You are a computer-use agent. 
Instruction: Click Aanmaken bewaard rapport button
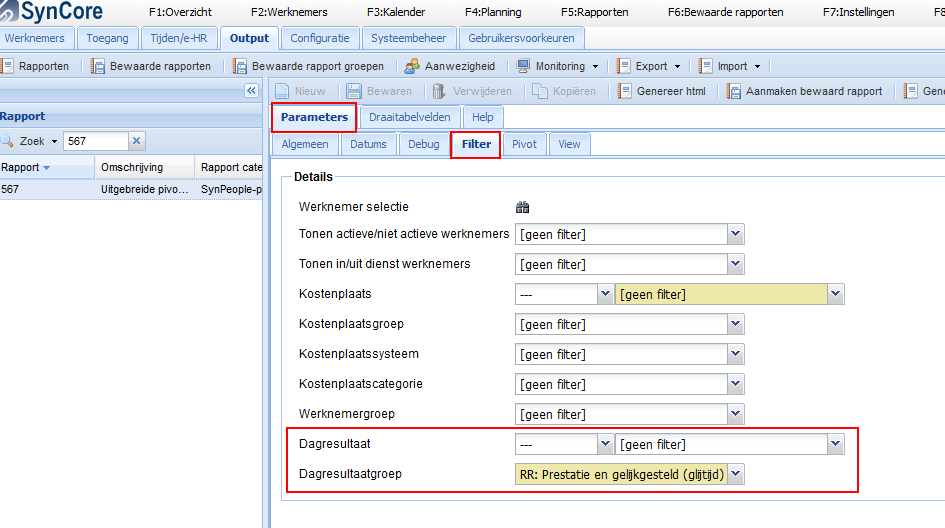804,91
